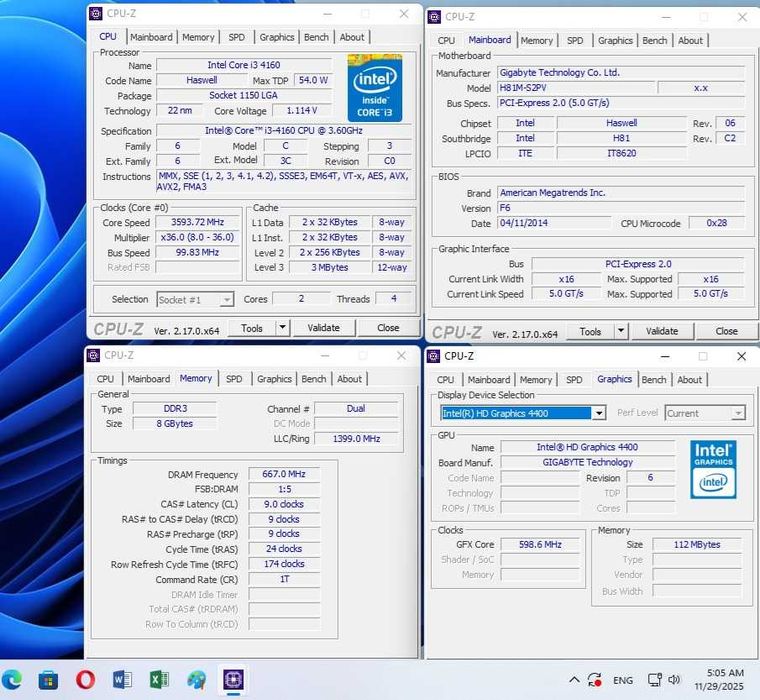Switch to Mainboard tab in the CPU window
The image size is (760, 700).
(x=151, y=37)
